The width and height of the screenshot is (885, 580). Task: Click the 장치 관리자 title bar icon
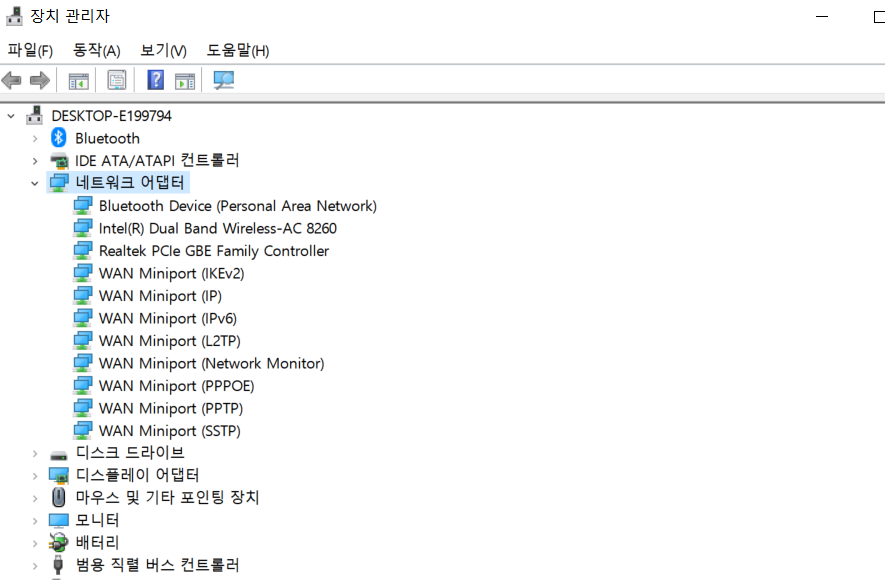14,16
